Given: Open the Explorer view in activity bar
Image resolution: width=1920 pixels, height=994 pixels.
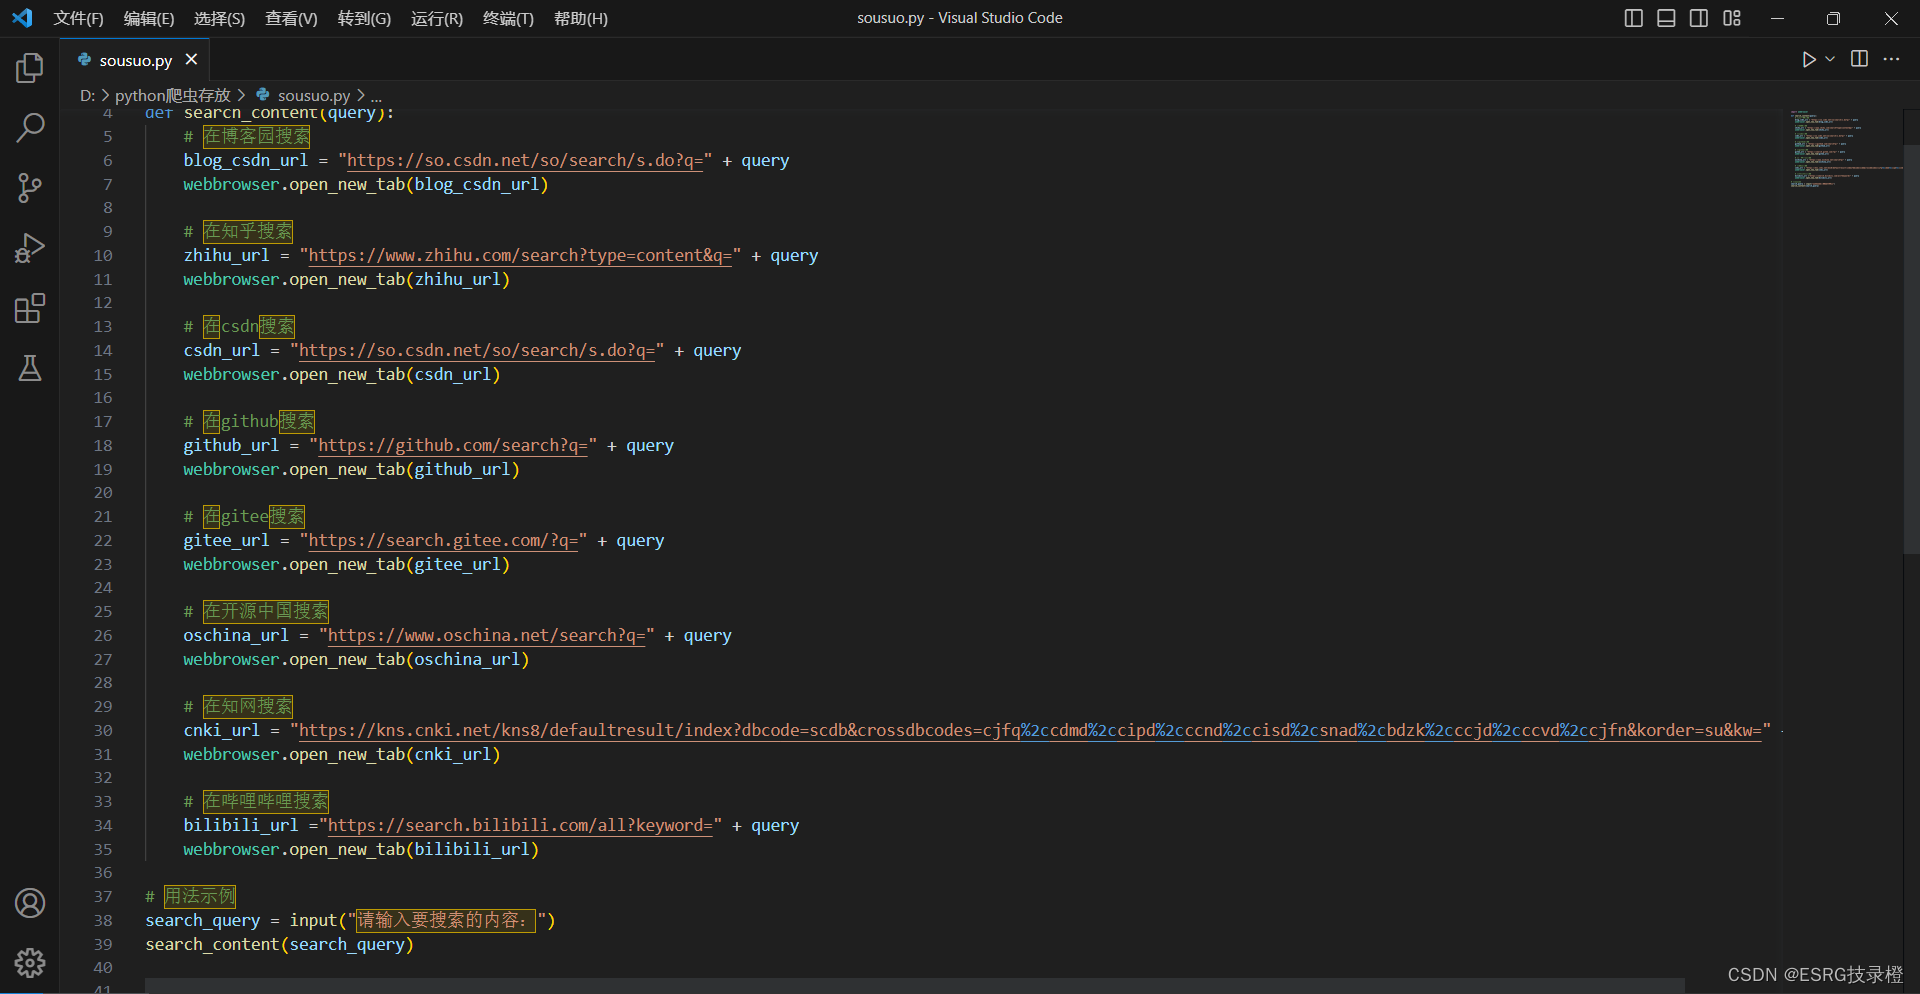Looking at the screenshot, I should click(x=30, y=68).
